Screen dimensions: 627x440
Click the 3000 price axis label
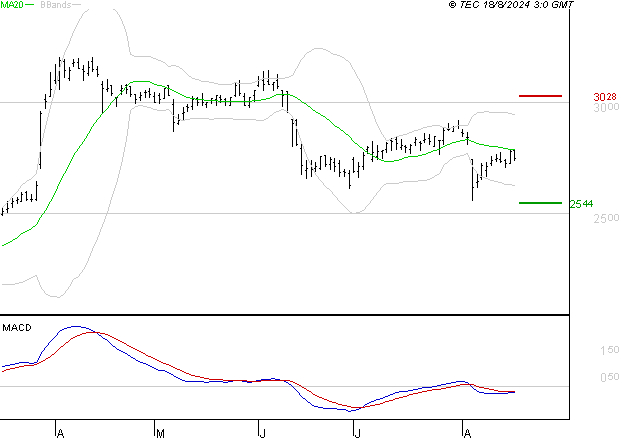(606, 107)
